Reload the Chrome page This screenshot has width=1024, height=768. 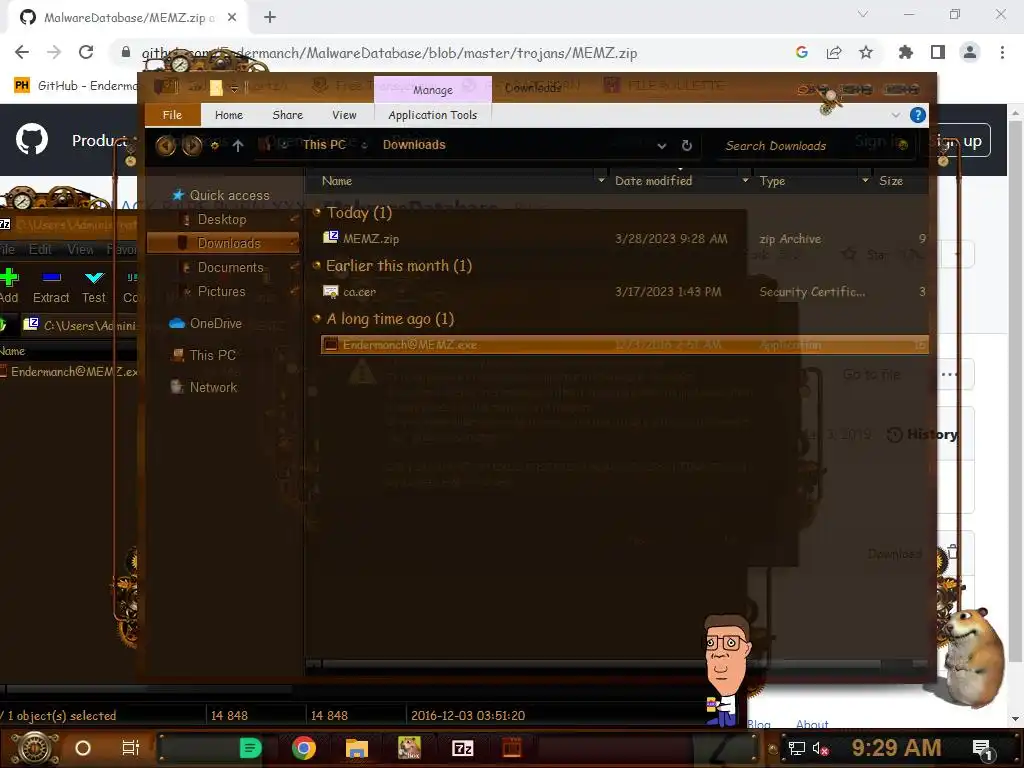(x=86, y=52)
